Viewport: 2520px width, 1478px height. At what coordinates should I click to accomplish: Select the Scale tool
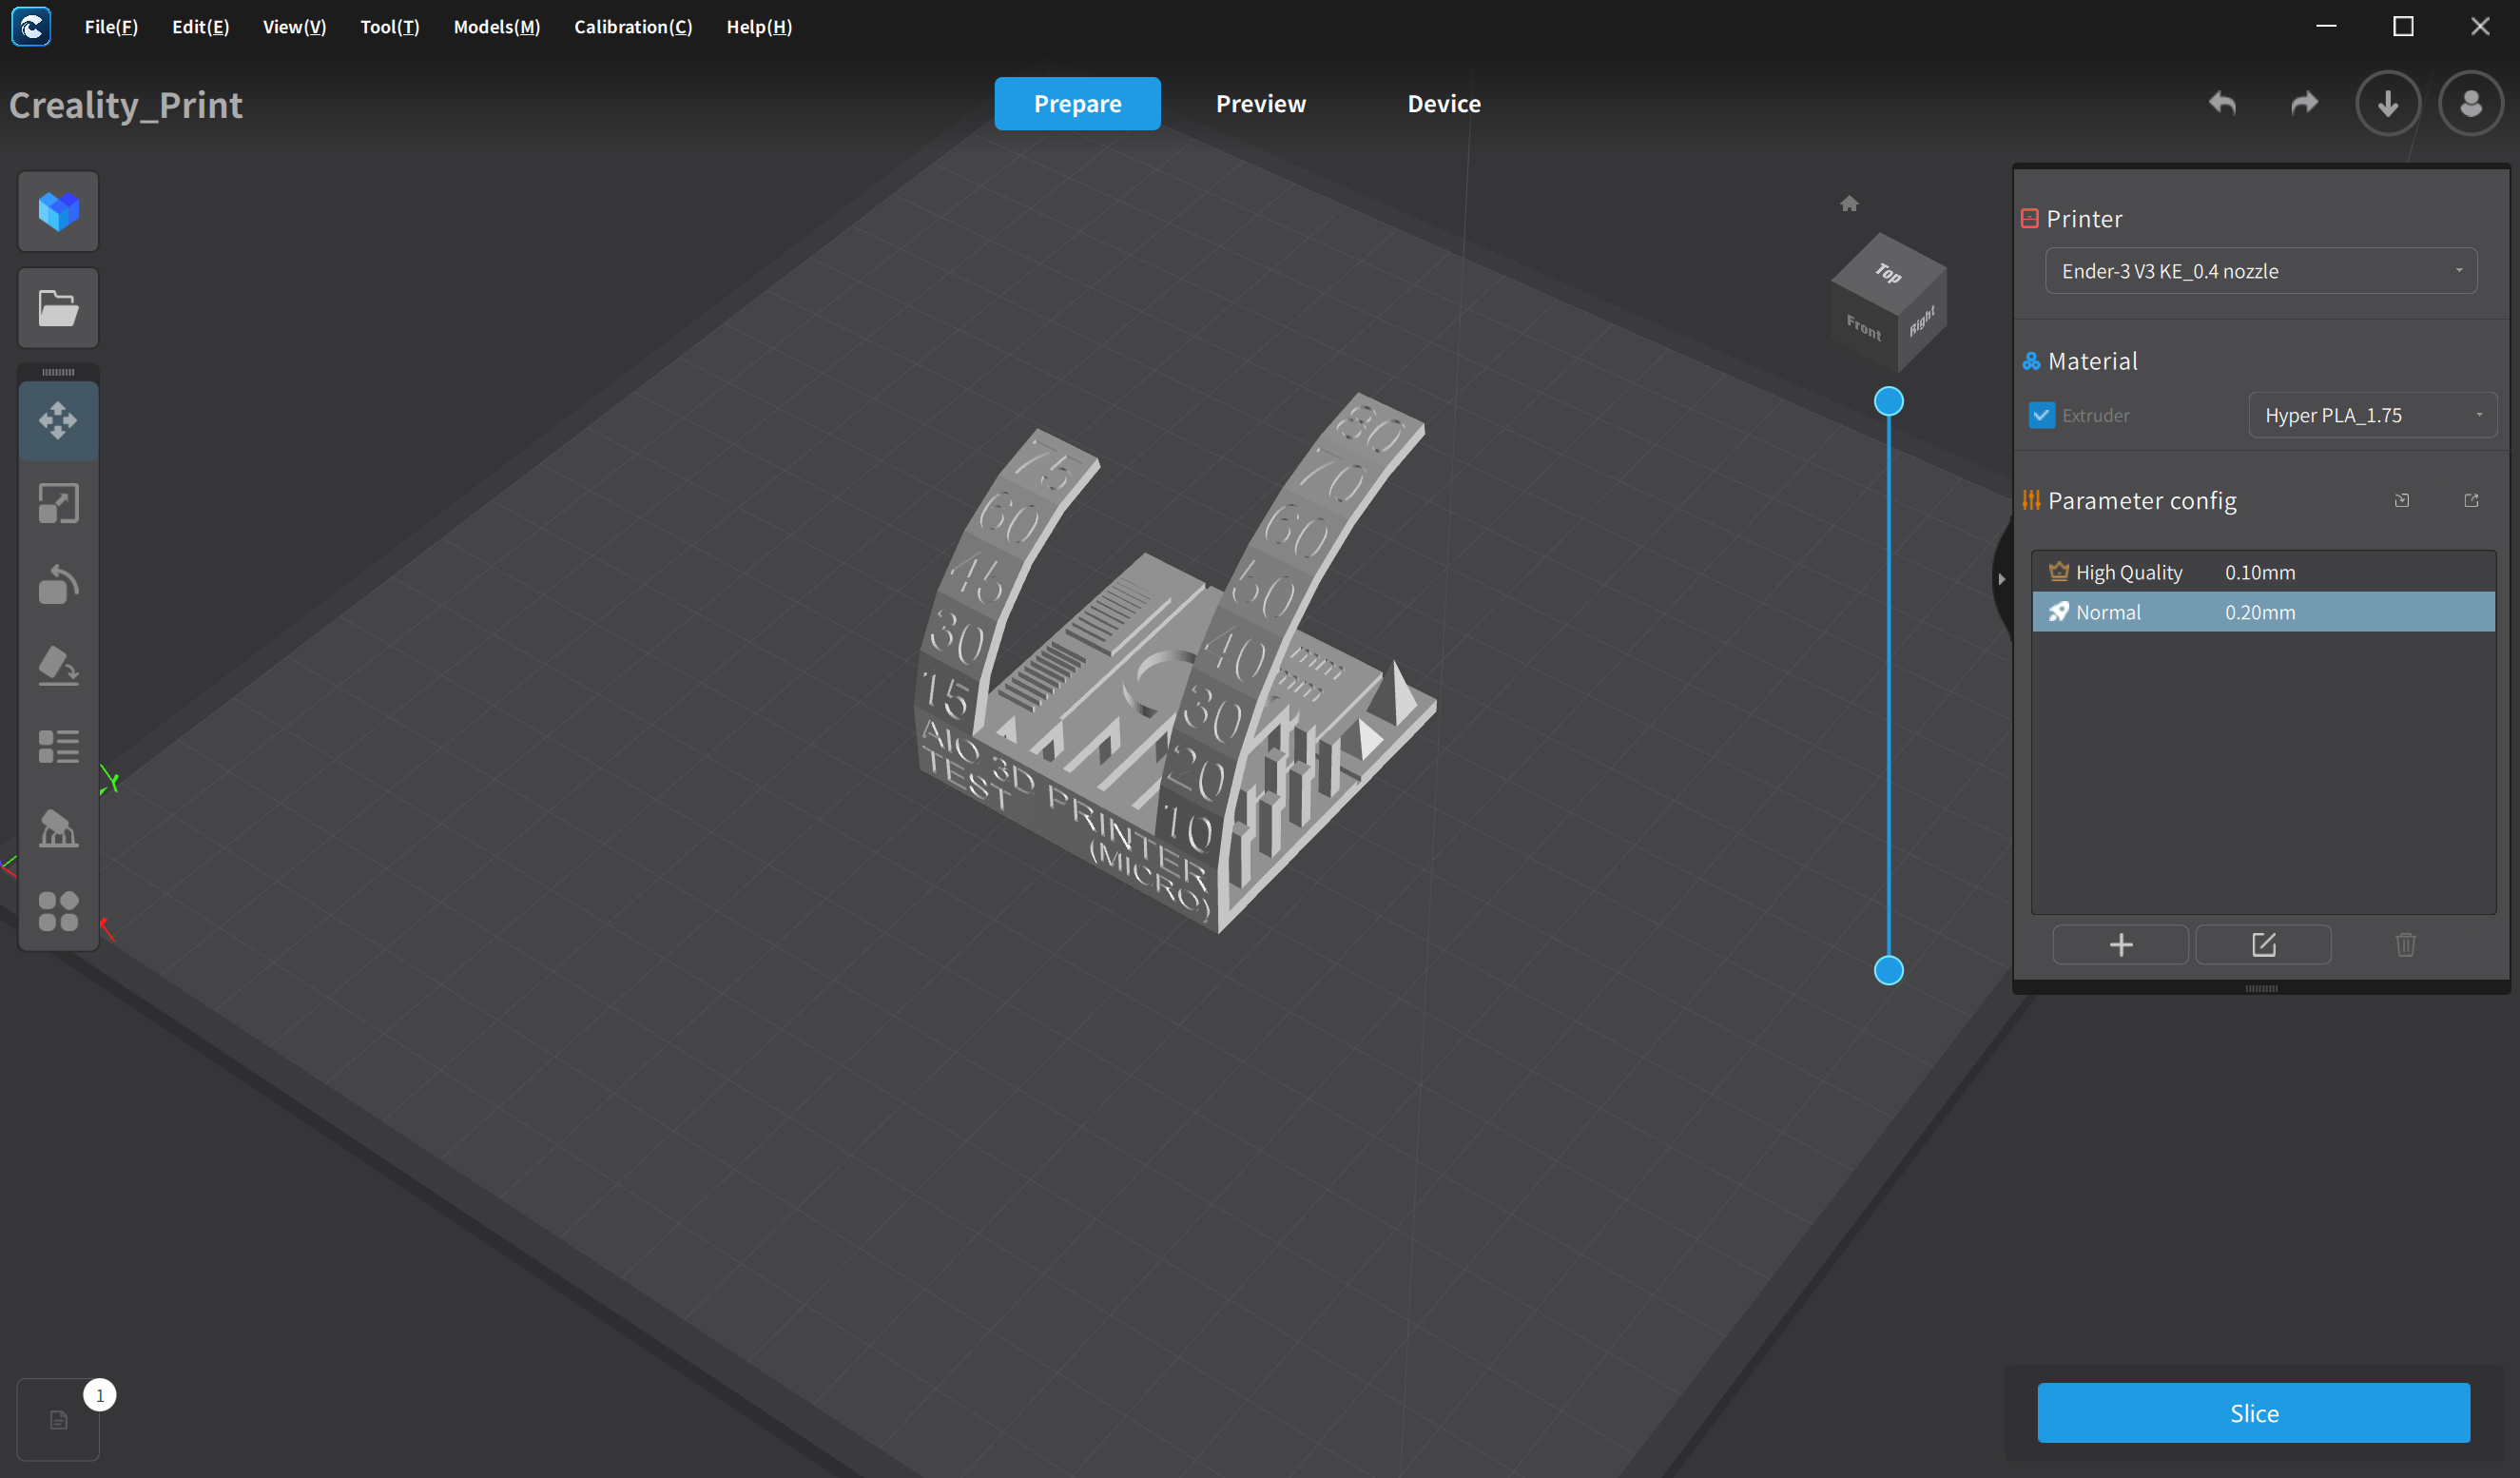tap(58, 503)
